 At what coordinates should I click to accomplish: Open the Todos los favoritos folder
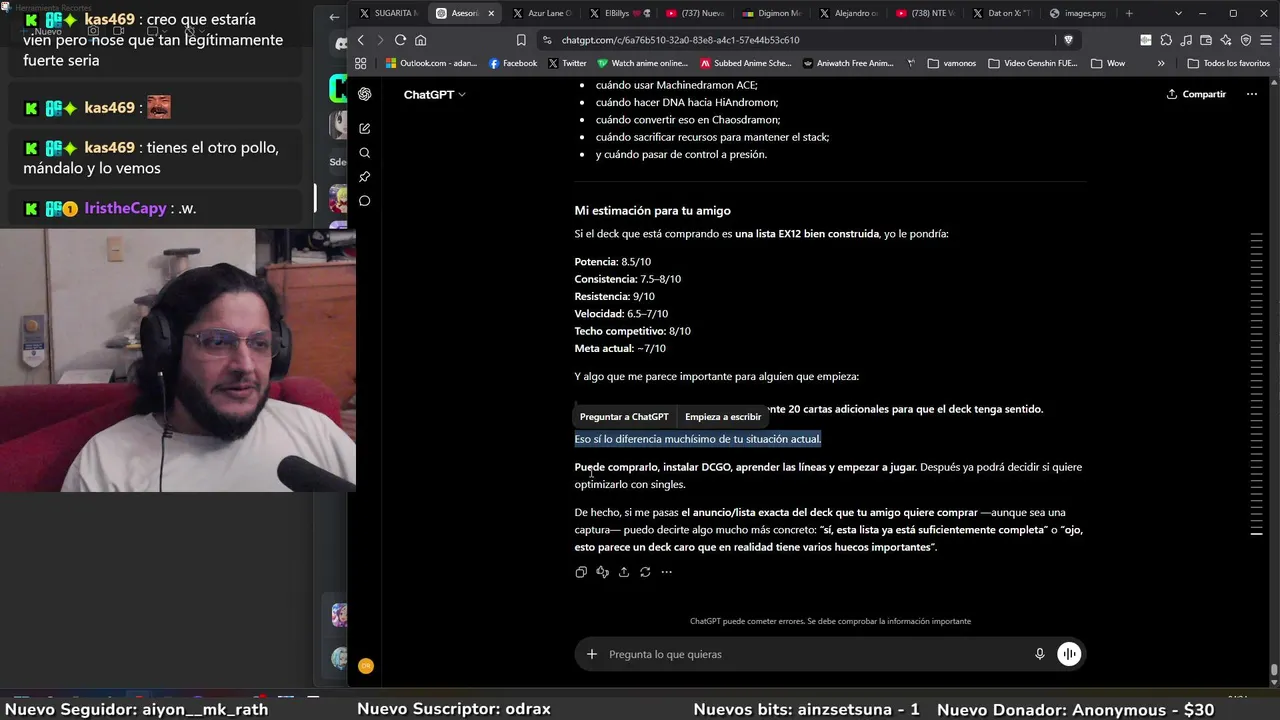(1229, 63)
